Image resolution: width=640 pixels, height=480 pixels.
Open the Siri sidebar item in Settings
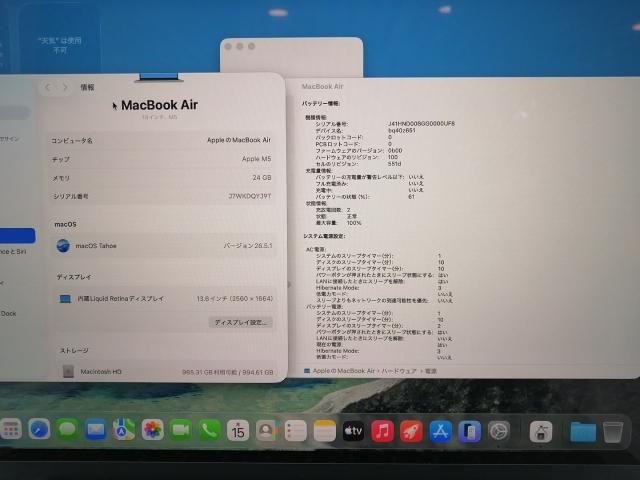tap(13, 251)
